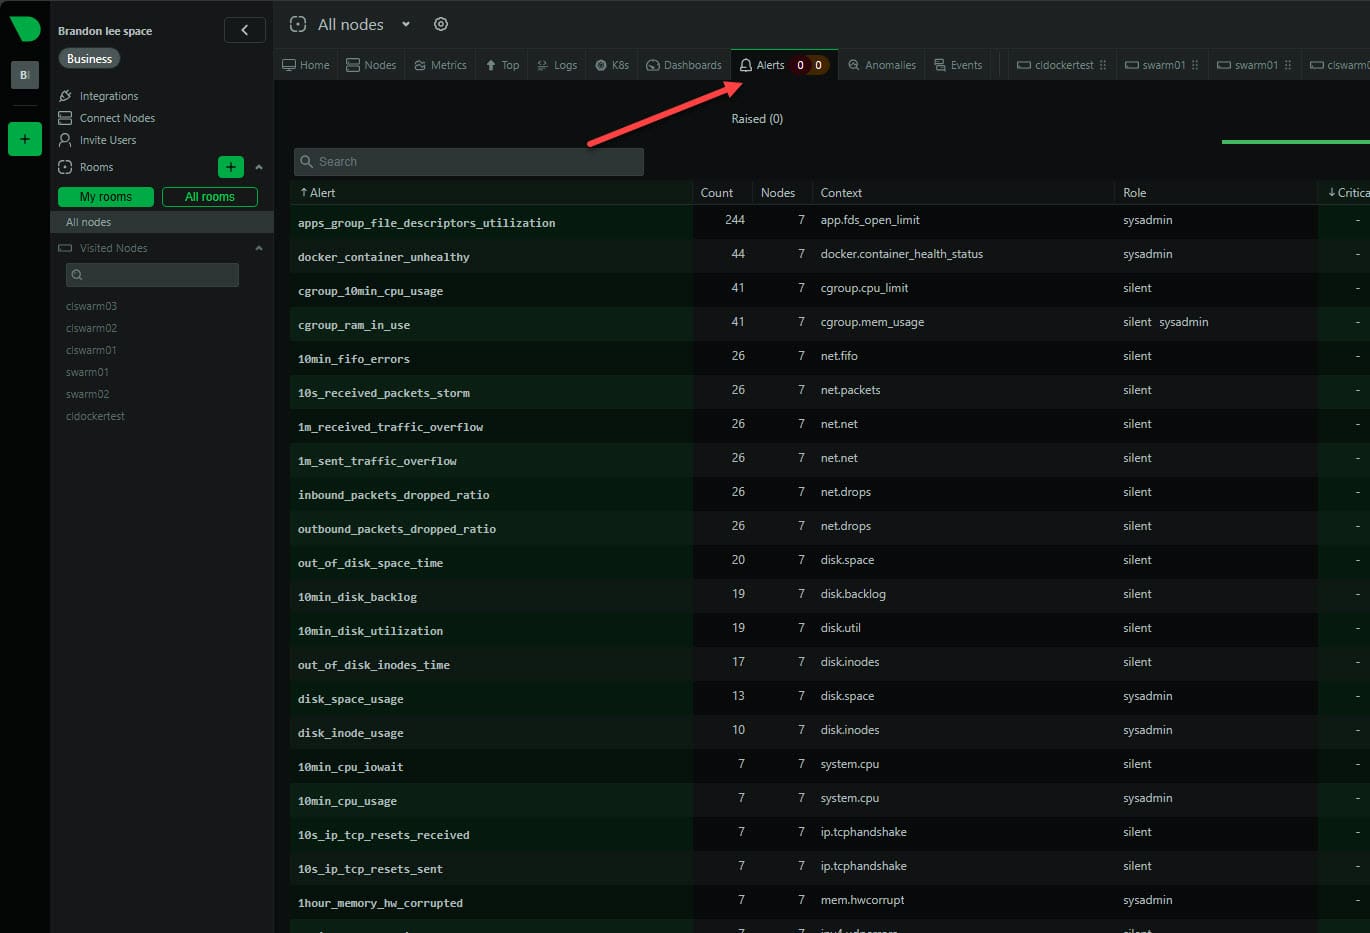Viewport: 1370px width, 933px height.
Task: Open the Integrations plug icon
Action: pyautogui.click(x=66, y=96)
